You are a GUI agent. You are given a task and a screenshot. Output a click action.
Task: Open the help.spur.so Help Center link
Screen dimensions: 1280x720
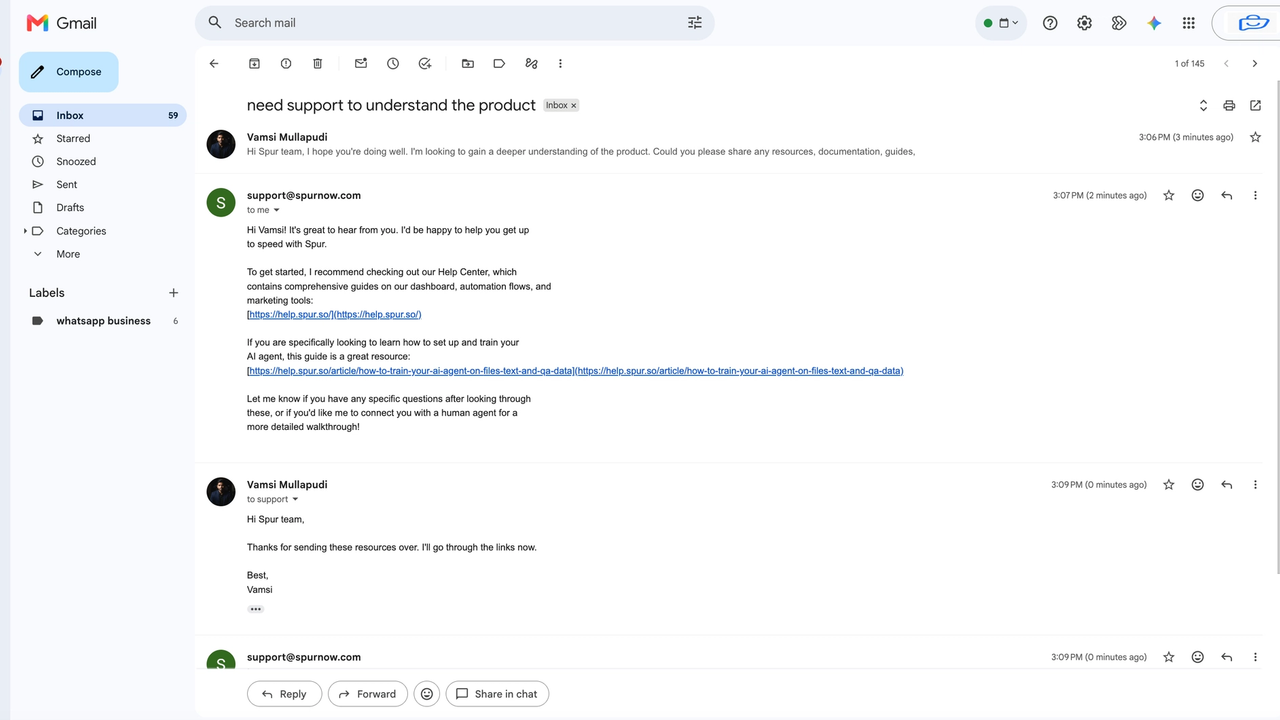point(334,314)
